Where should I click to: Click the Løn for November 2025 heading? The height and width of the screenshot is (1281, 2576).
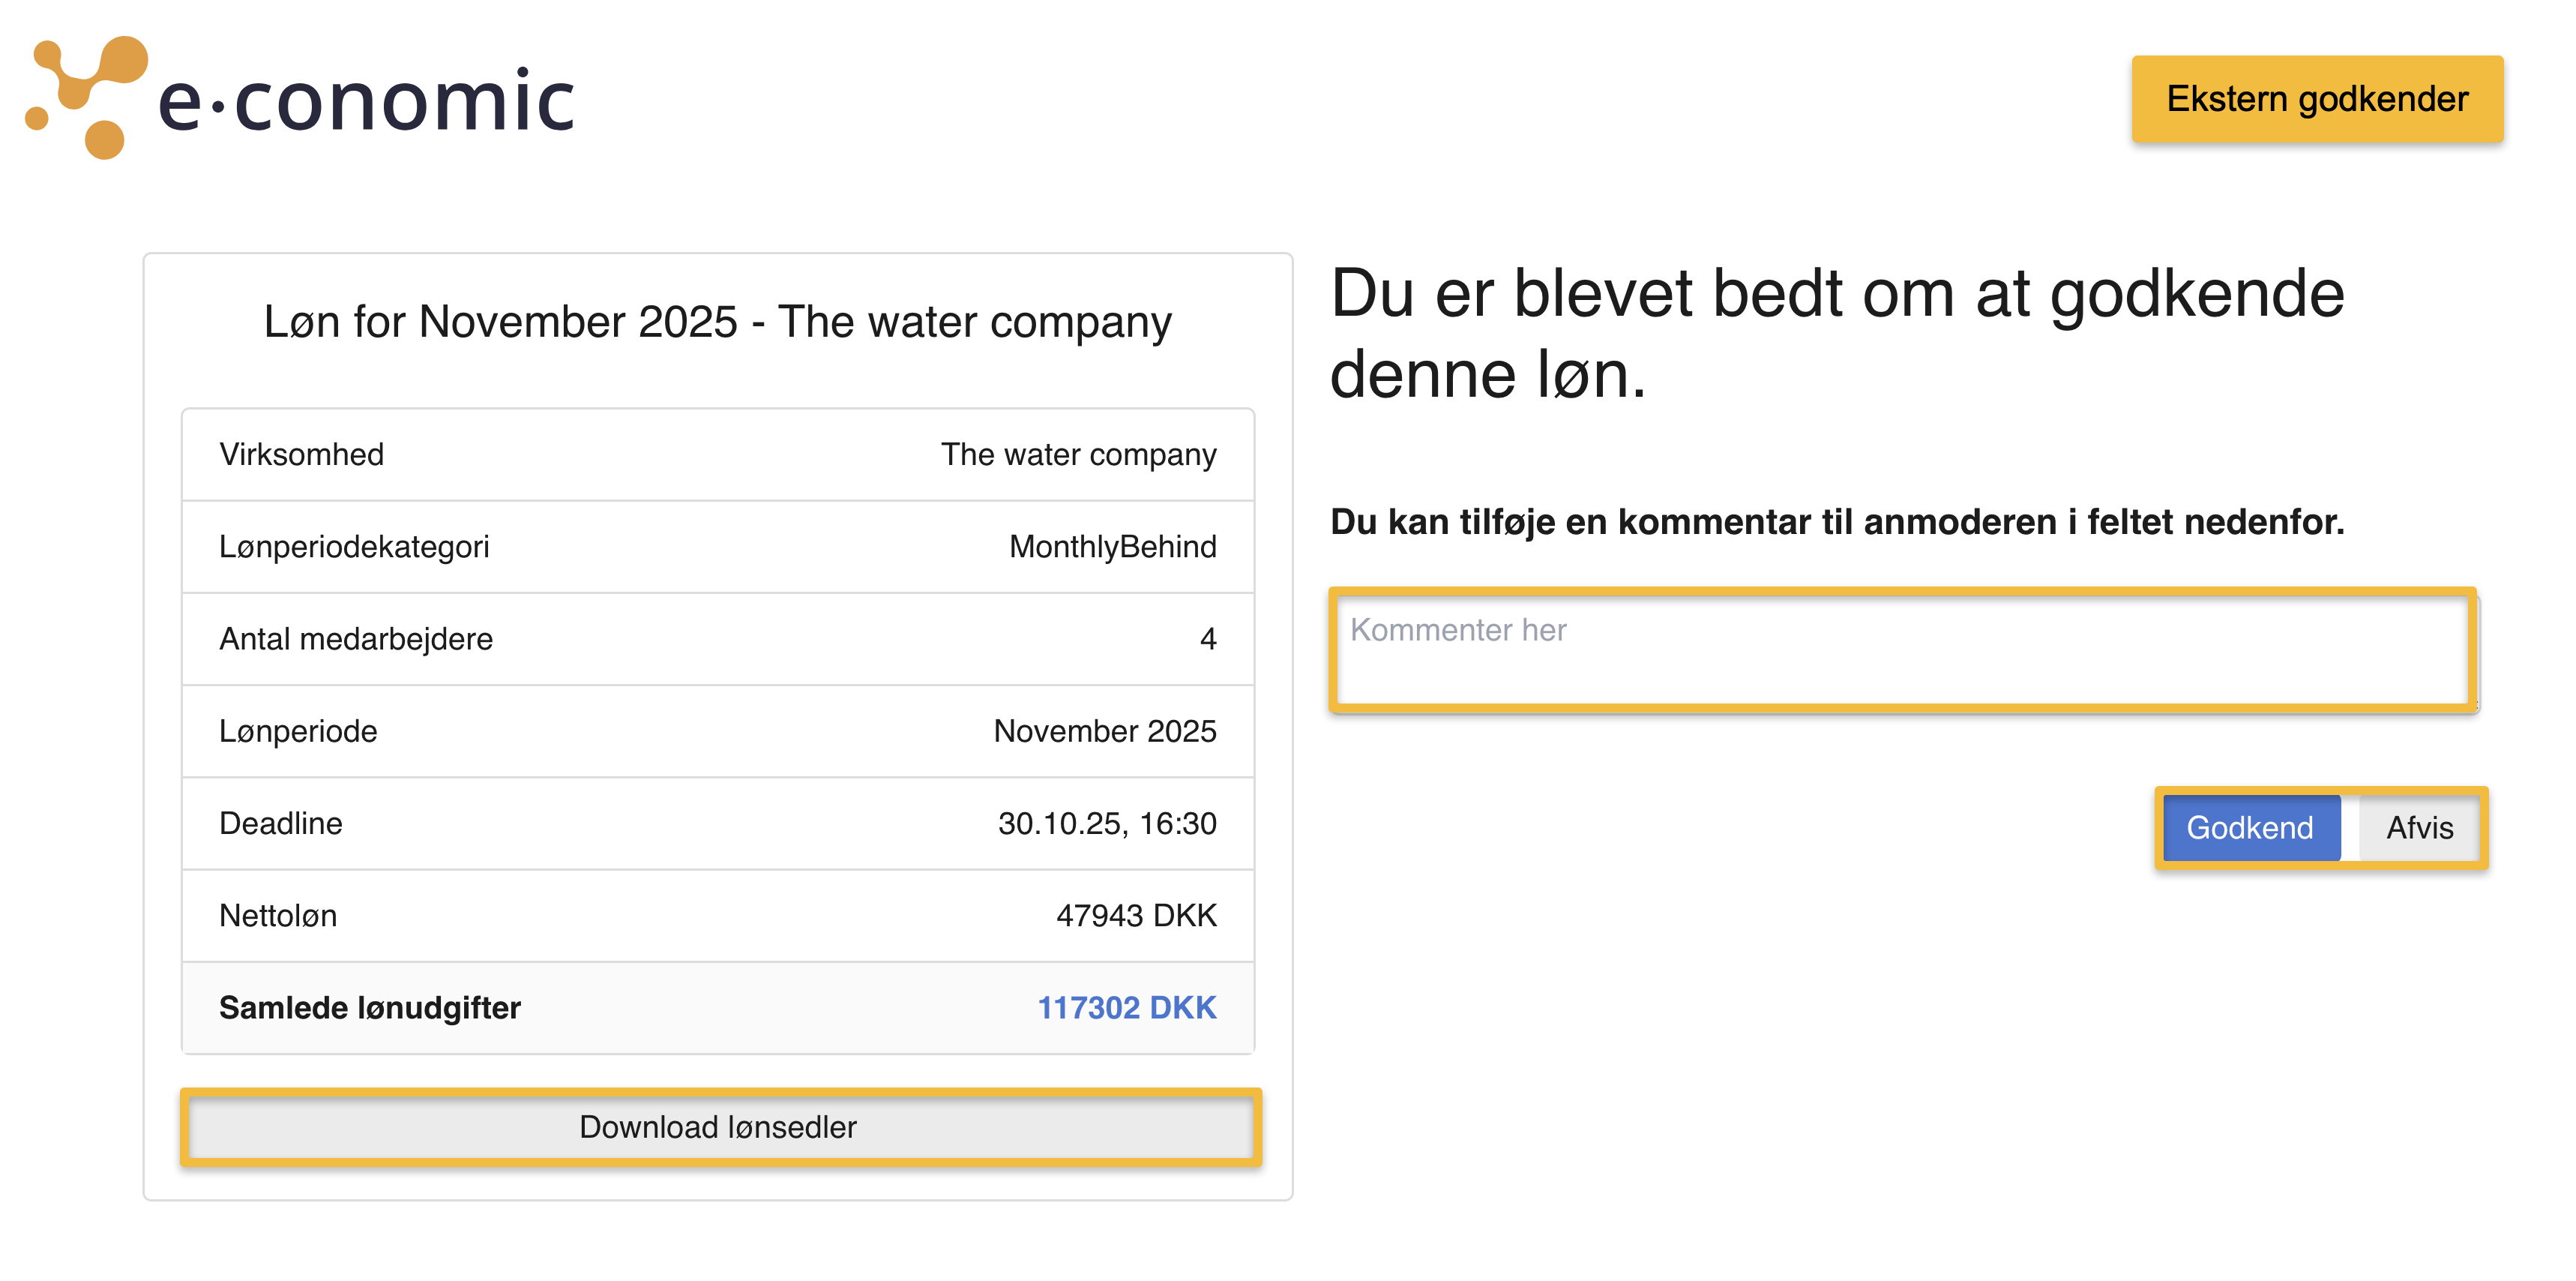[717, 322]
